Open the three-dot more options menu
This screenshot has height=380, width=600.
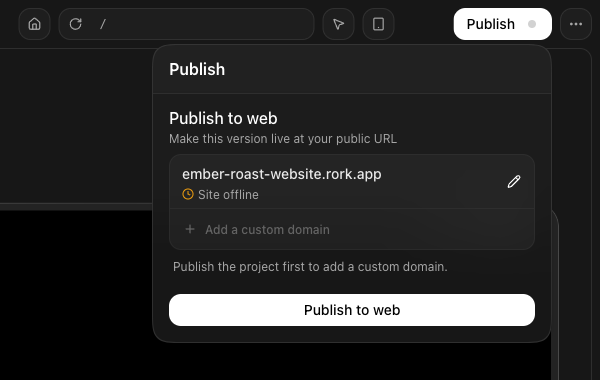pos(576,24)
